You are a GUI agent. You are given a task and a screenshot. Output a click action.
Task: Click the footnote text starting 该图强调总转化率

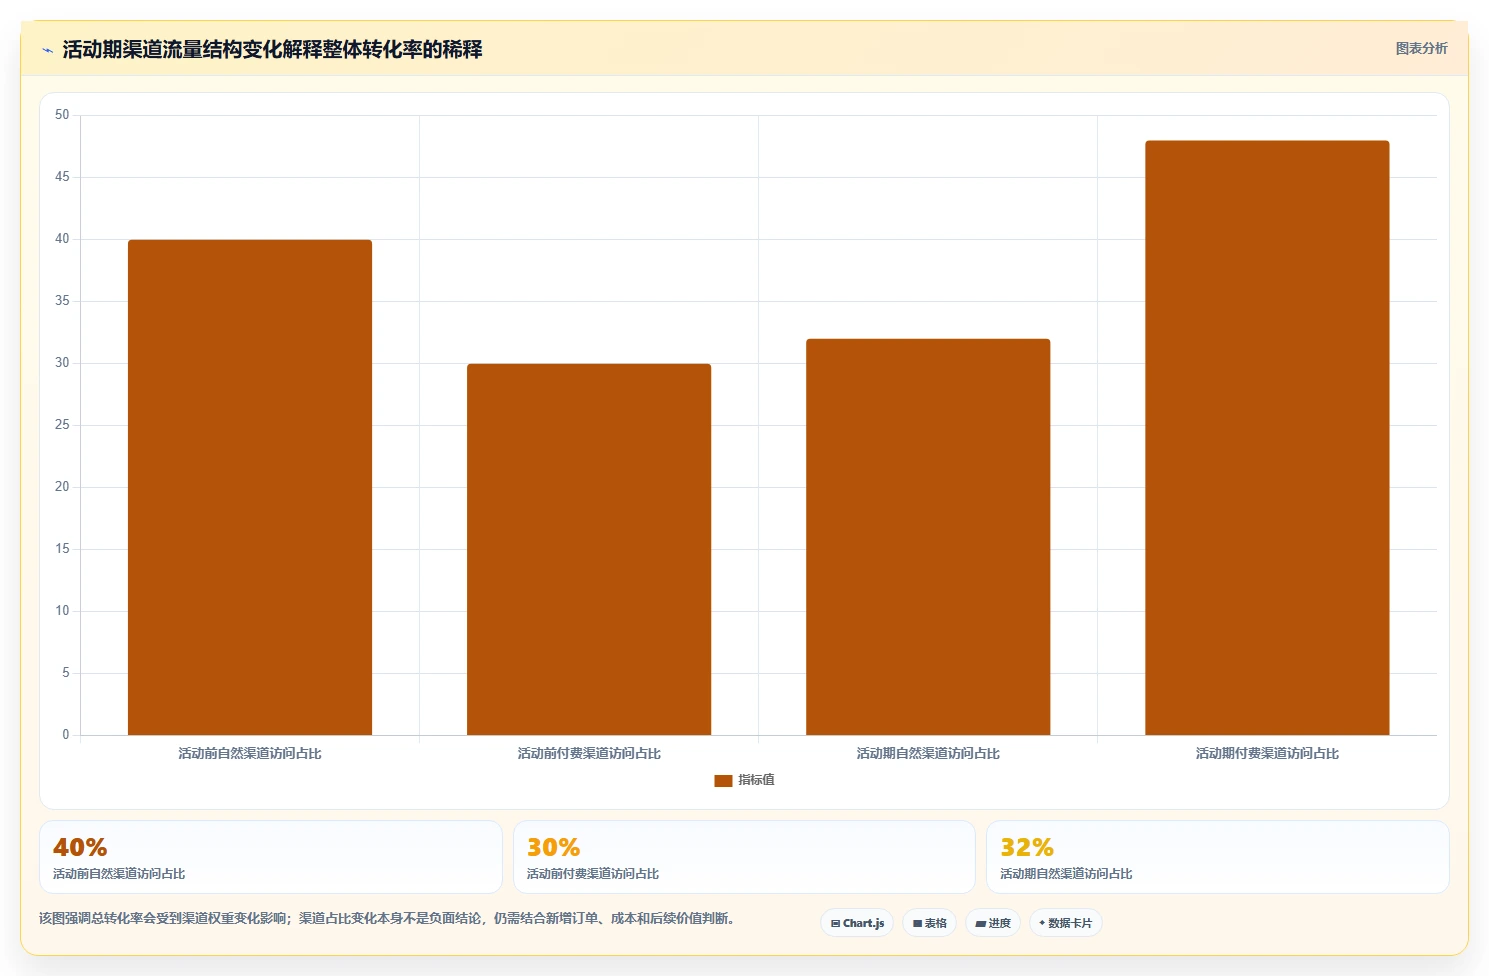pos(387,918)
